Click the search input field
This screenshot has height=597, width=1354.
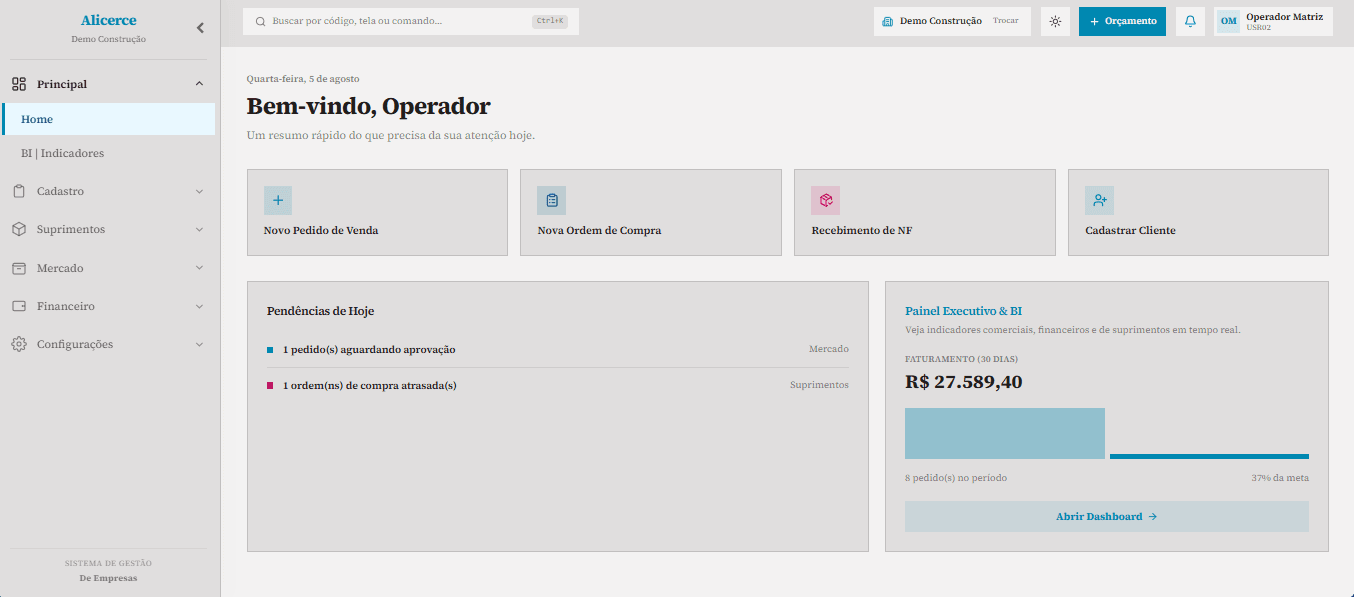411,21
